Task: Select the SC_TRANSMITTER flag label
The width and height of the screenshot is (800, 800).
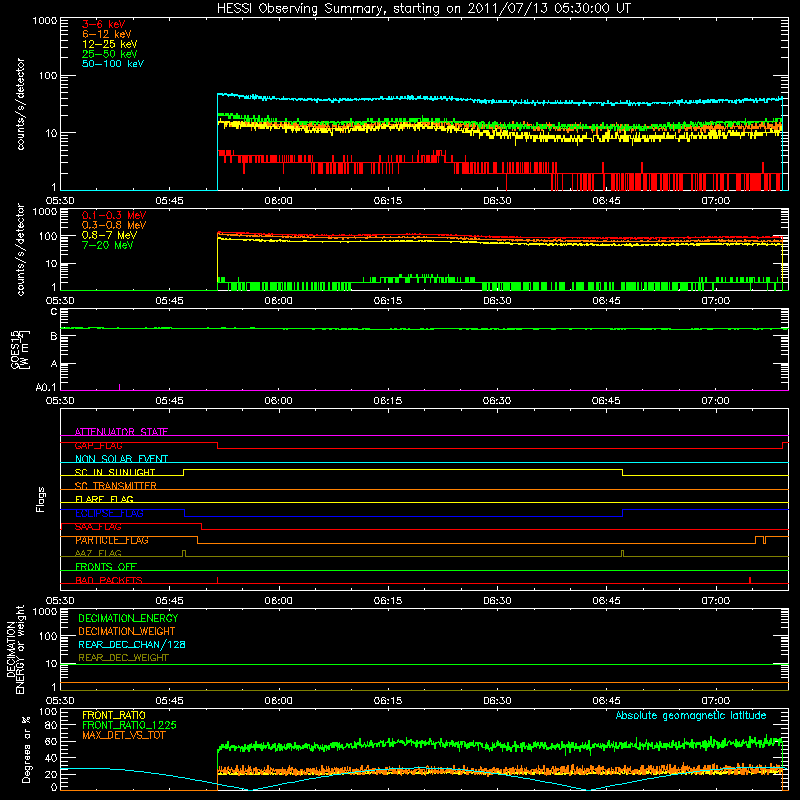Action: tap(115, 486)
